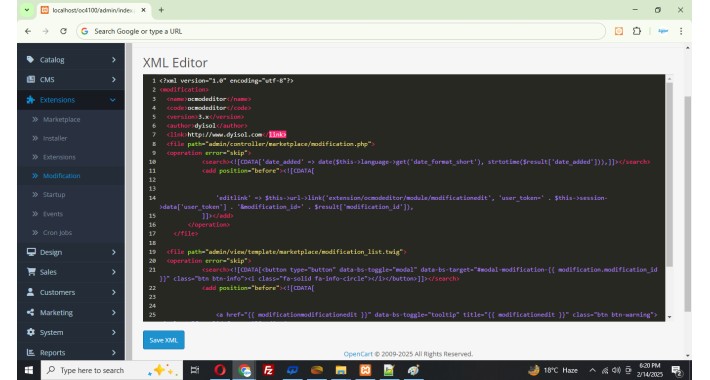Viewport: 710px width, 380px height.
Task: Go back using browser back arrow
Action: [x=28, y=31]
